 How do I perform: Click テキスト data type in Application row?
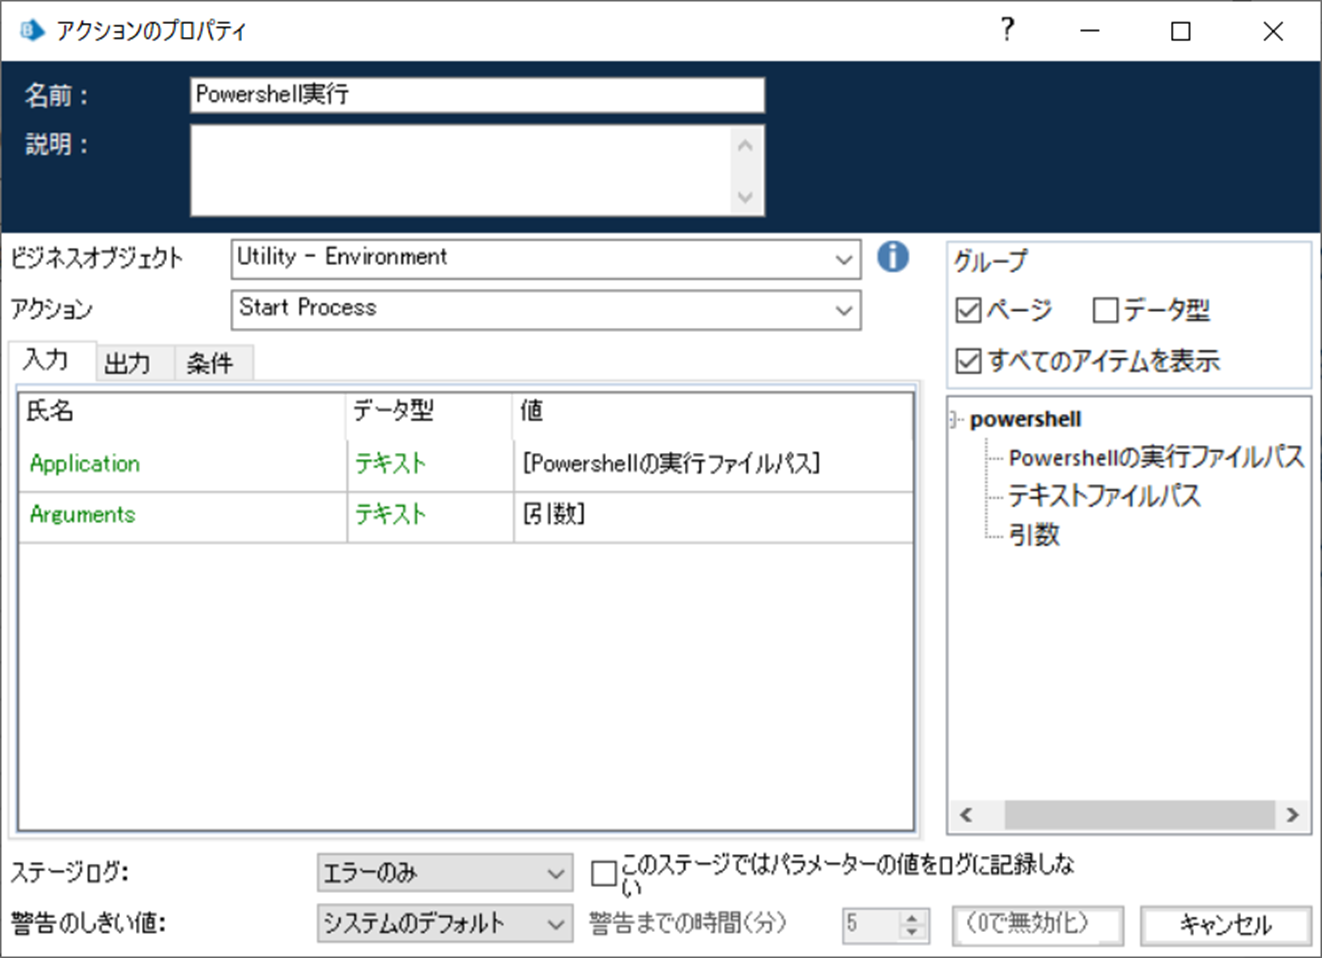(x=390, y=464)
